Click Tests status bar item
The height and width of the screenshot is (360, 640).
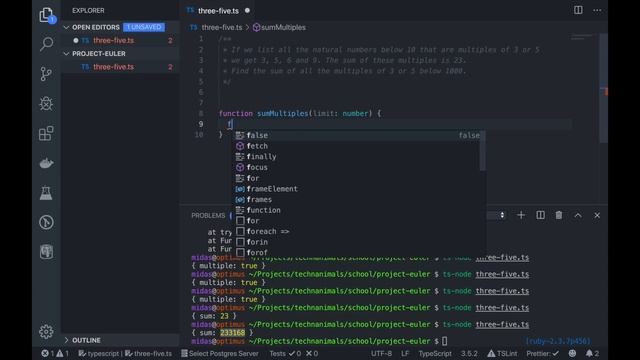click(293, 353)
